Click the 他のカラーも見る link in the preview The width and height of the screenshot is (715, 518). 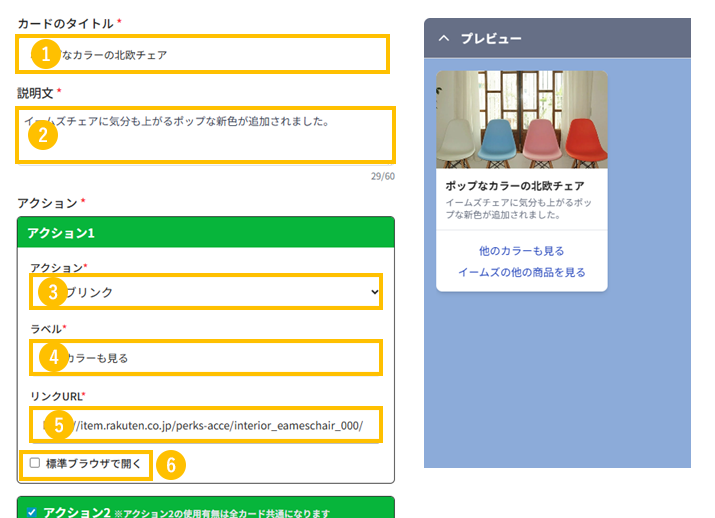point(521,250)
